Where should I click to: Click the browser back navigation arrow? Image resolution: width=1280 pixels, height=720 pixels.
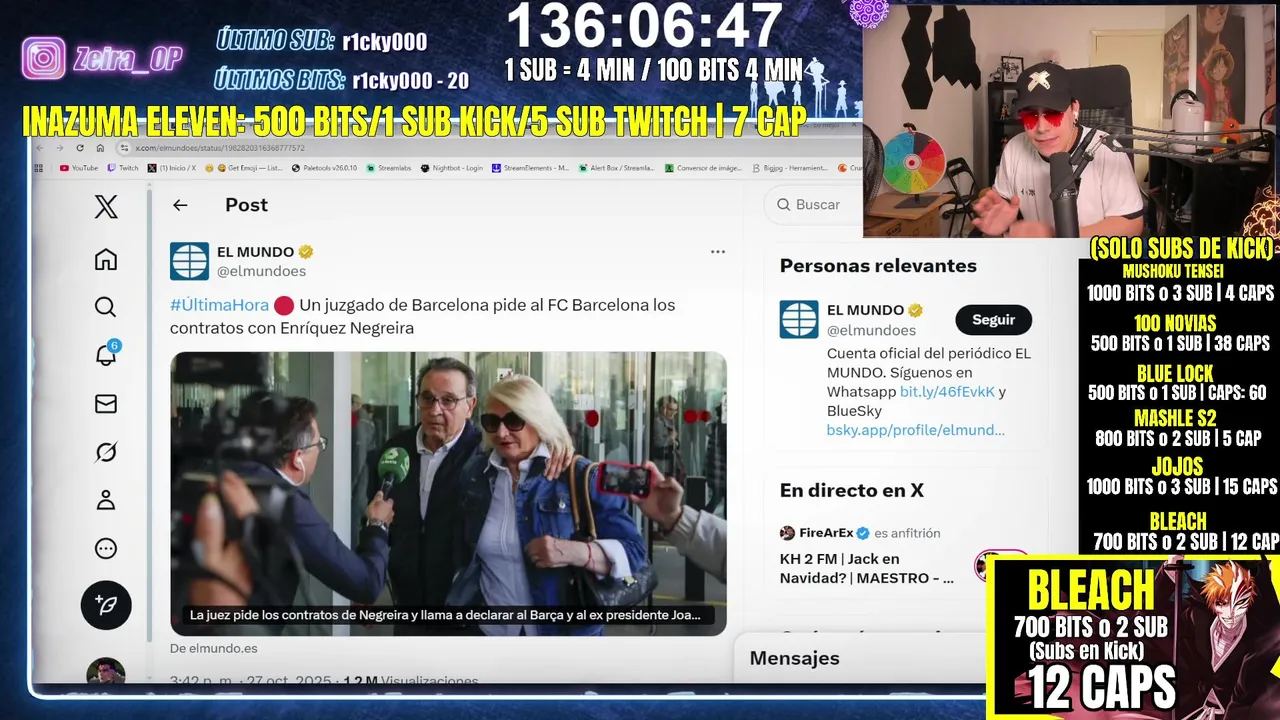[41, 148]
